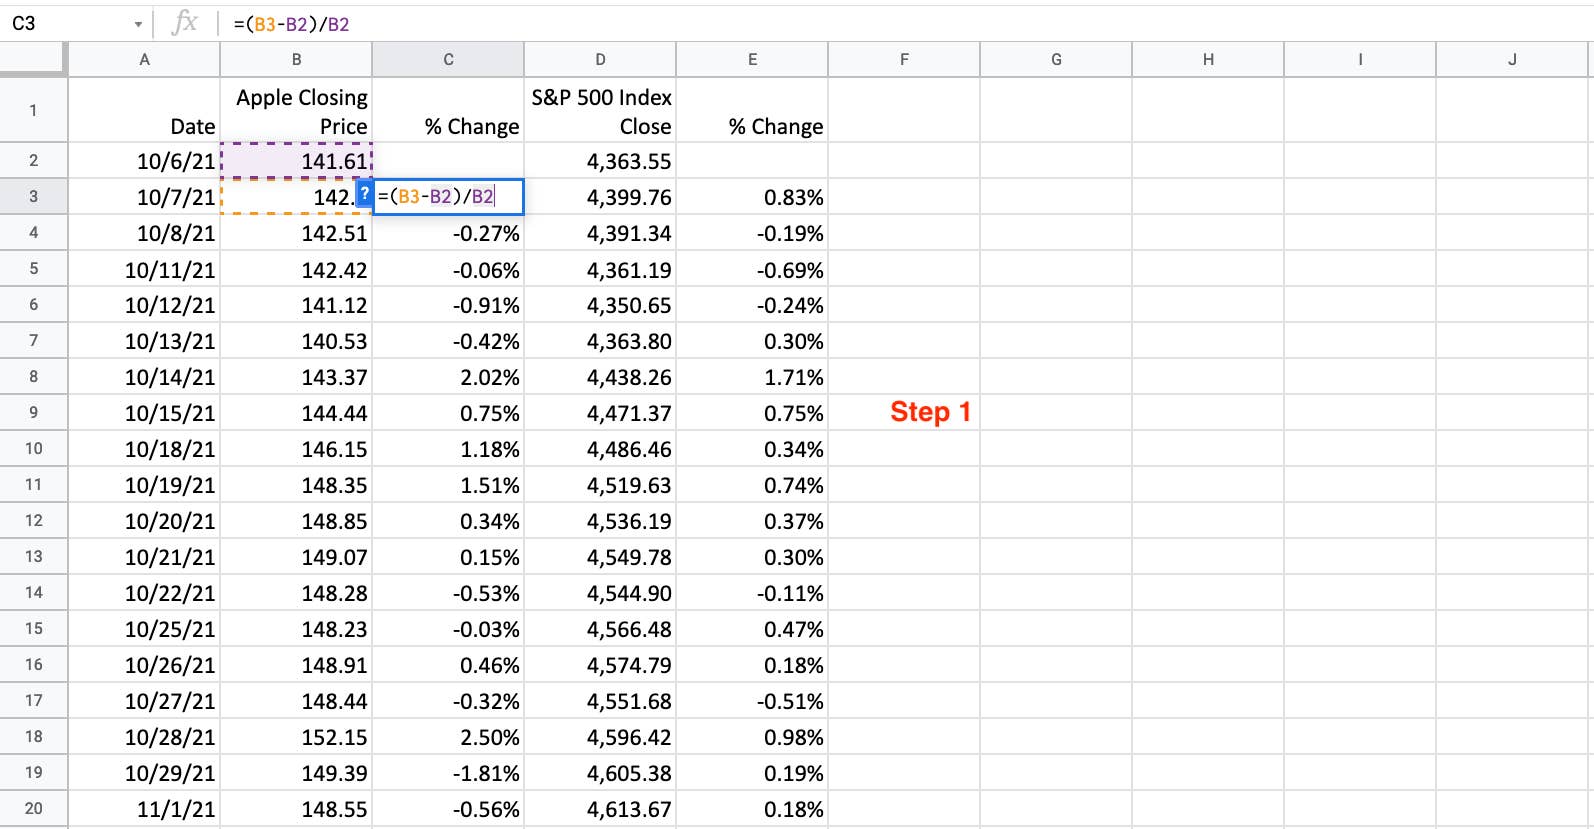This screenshot has height=829, width=1594.
Task: Select column C header
Action: coord(448,60)
